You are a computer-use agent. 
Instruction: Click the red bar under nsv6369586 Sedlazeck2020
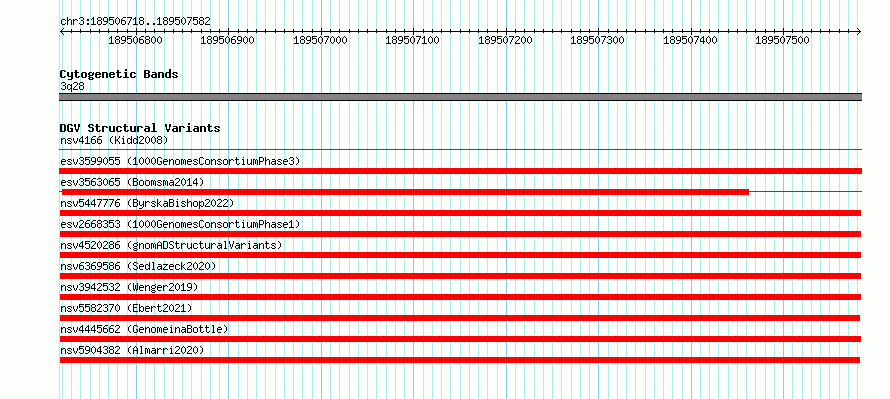(460, 276)
